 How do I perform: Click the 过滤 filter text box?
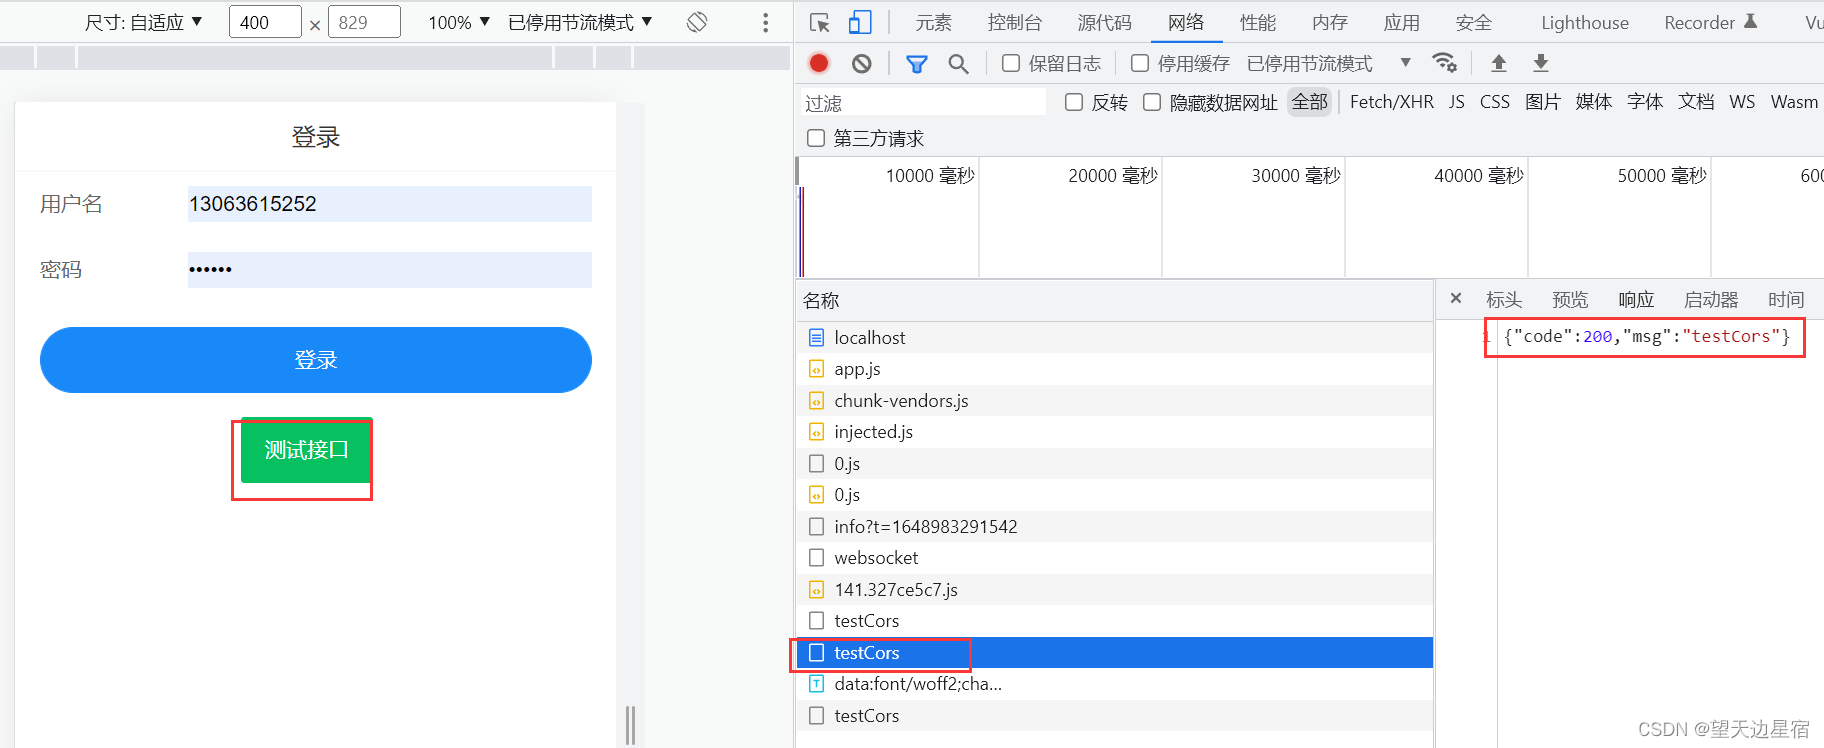(922, 102)
